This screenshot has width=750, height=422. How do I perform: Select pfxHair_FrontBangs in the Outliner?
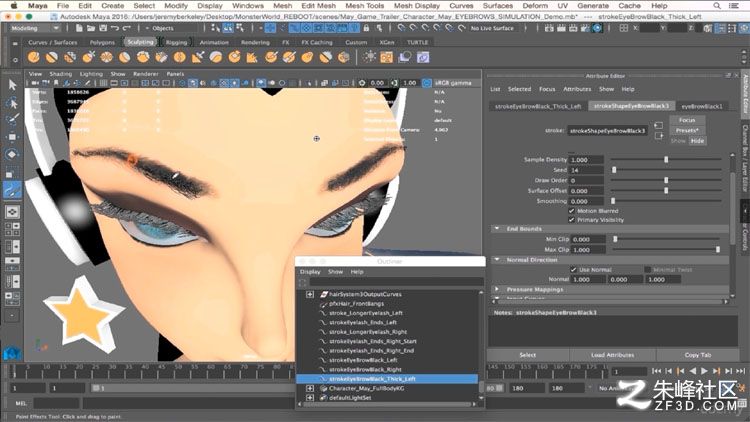[x=356, y=304]
